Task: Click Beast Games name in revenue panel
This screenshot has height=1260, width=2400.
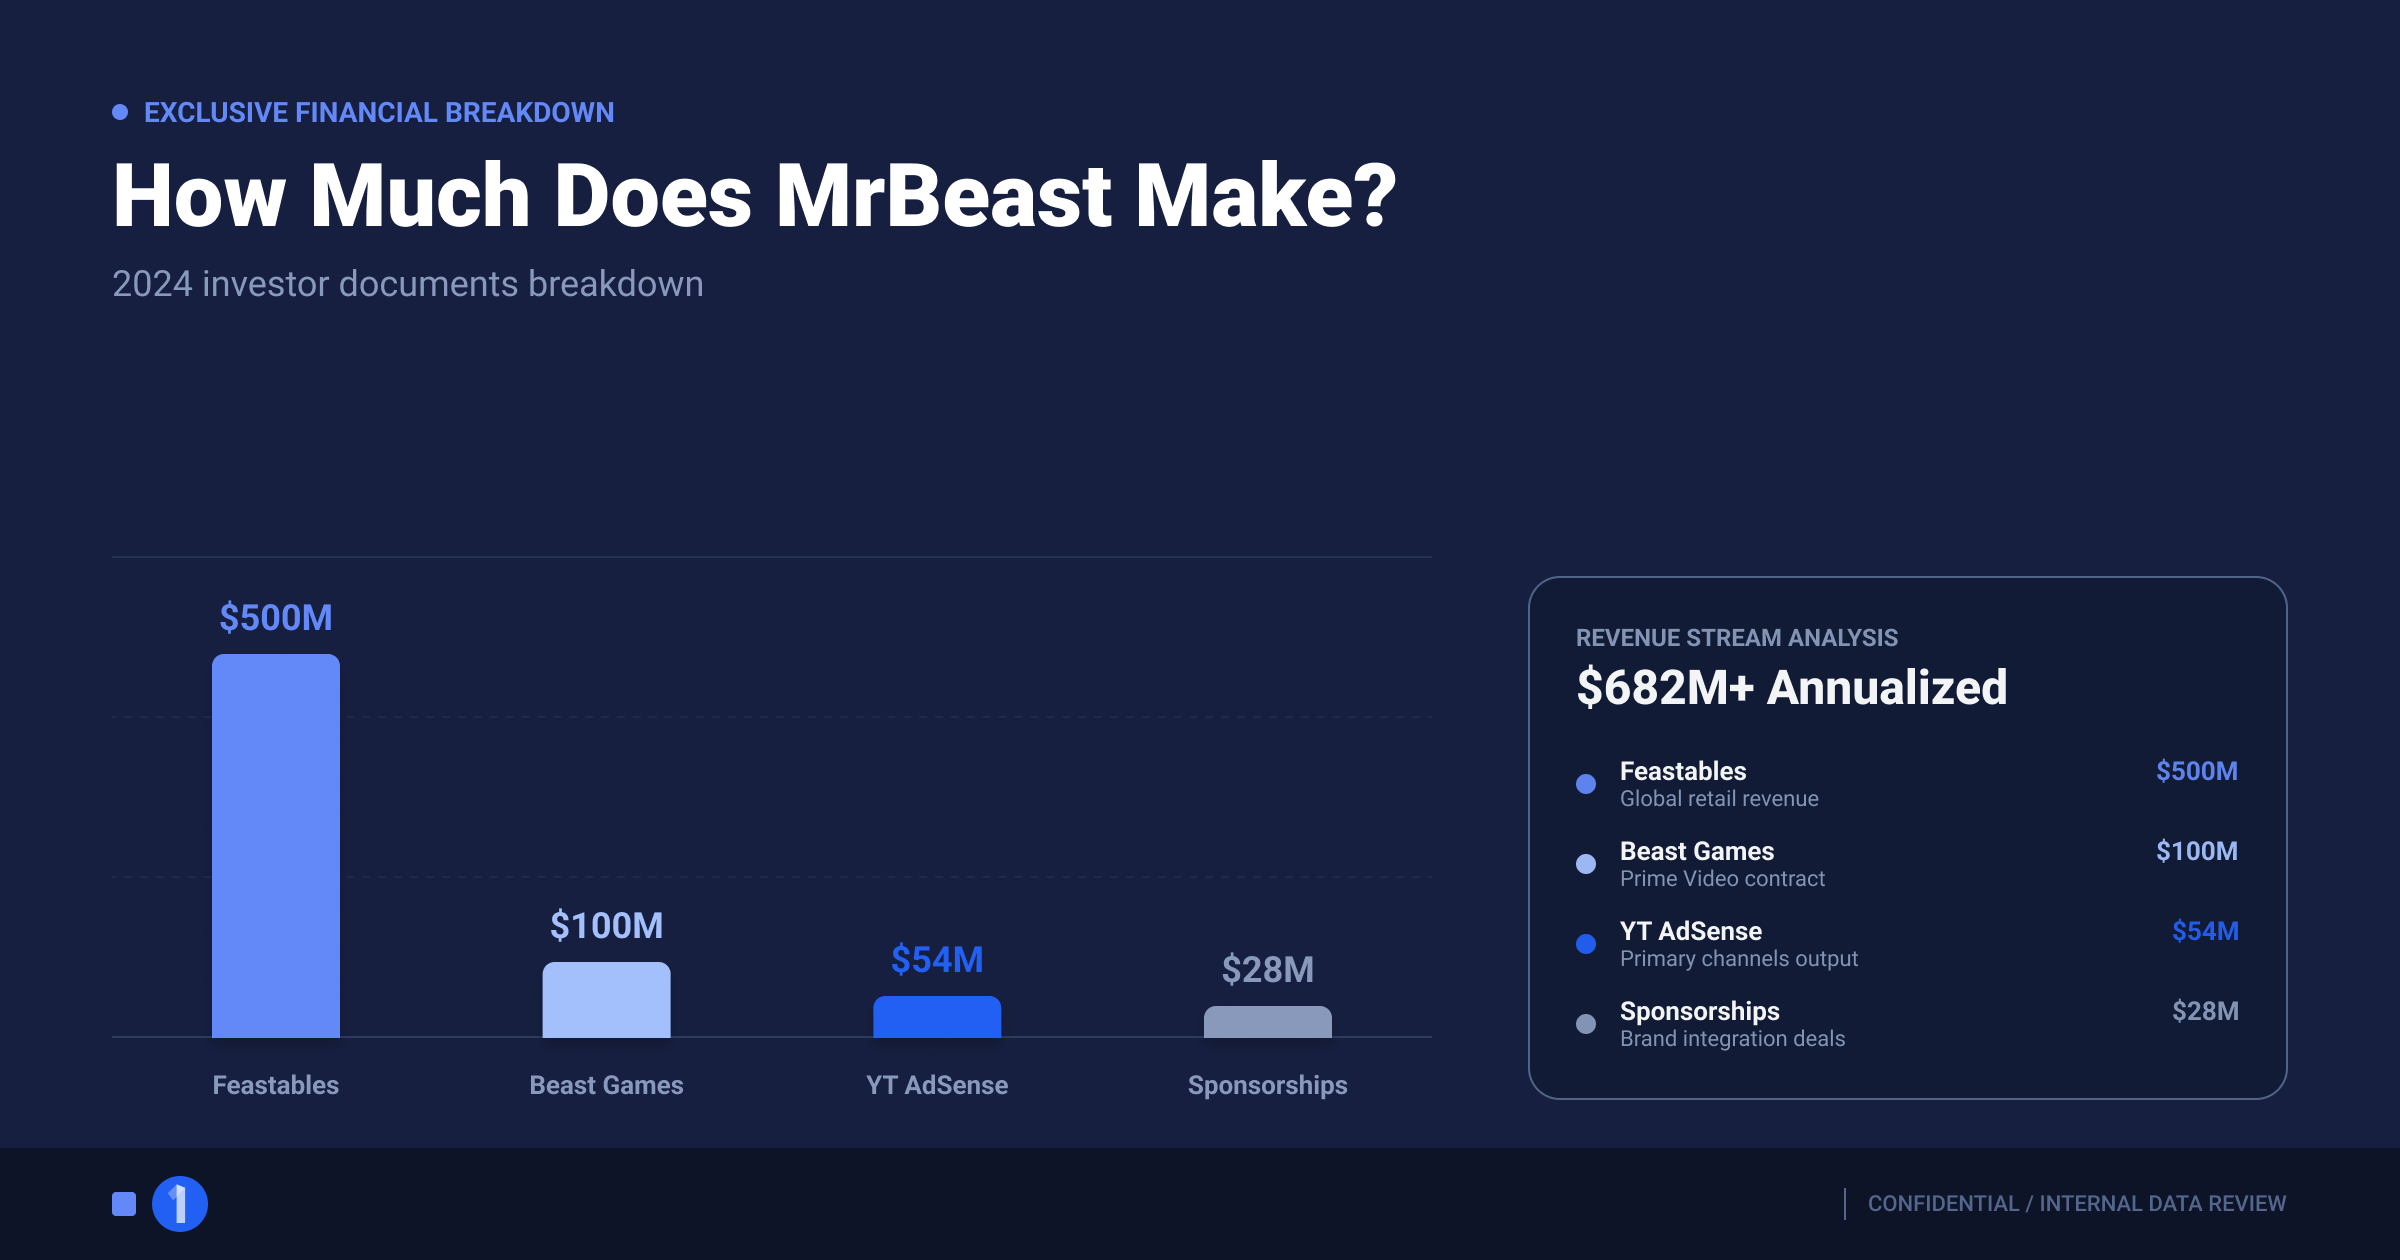Action: (x=1697, y=851)
